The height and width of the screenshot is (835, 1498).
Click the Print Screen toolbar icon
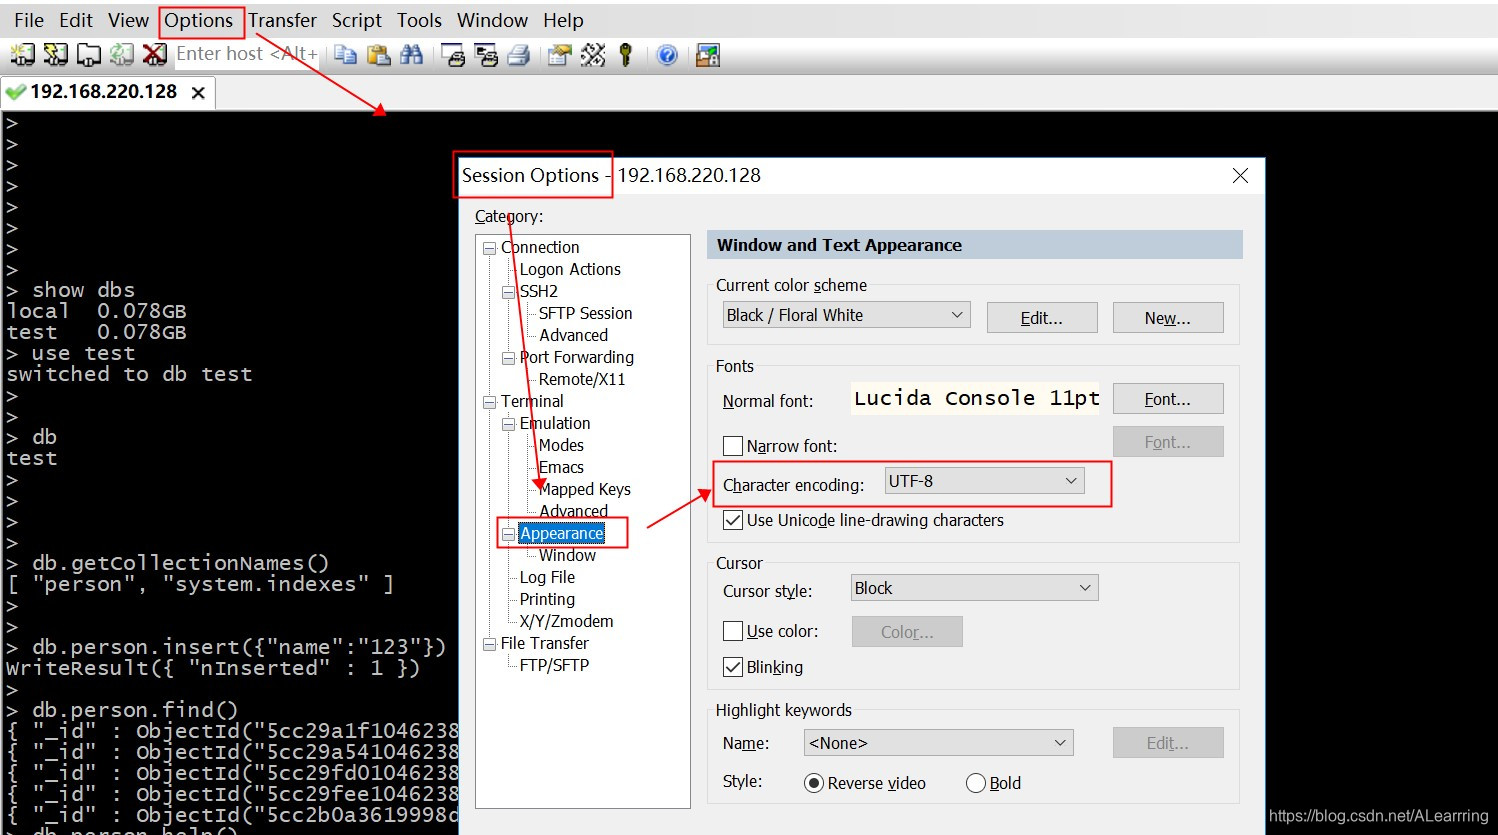click(453, 55)
